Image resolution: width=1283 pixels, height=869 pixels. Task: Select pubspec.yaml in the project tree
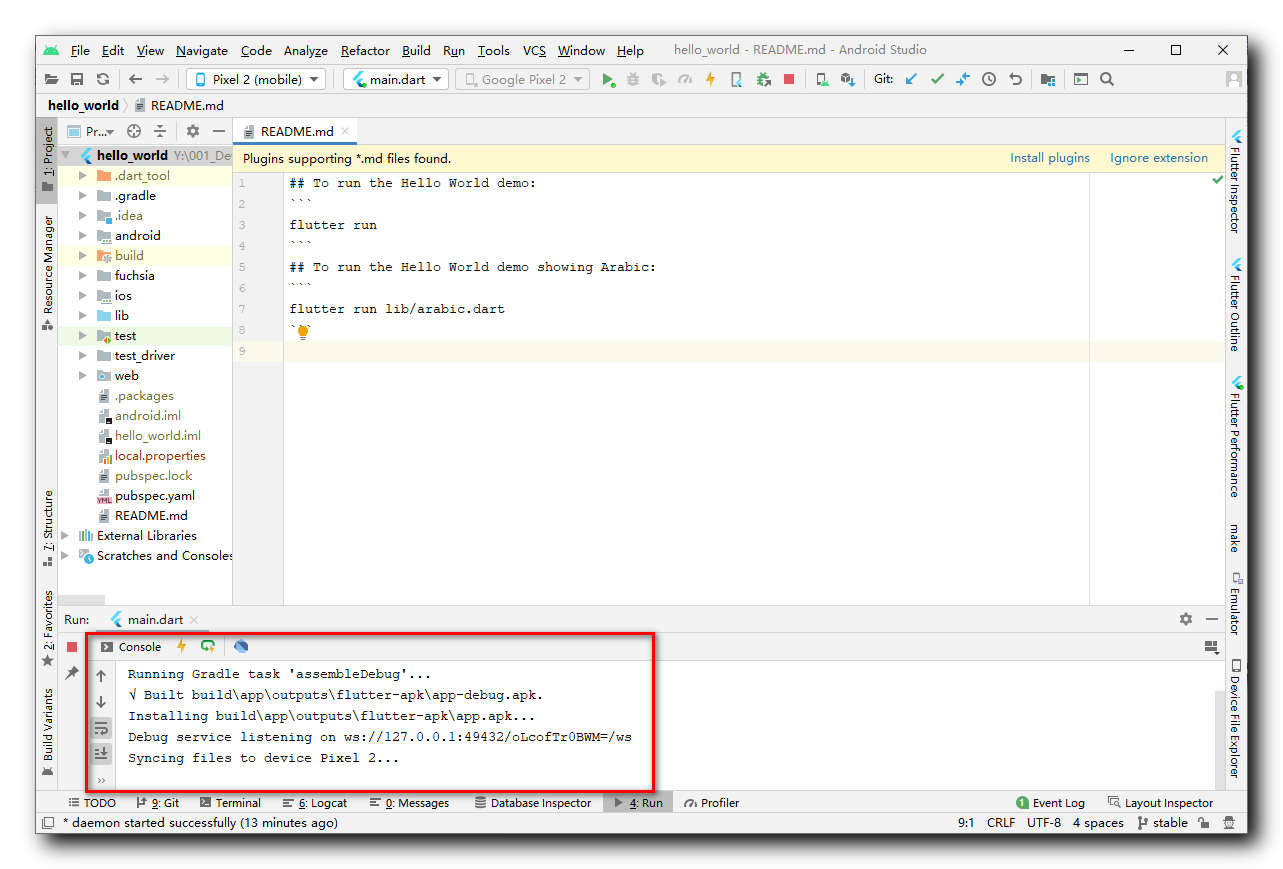(x=155, y=496)
